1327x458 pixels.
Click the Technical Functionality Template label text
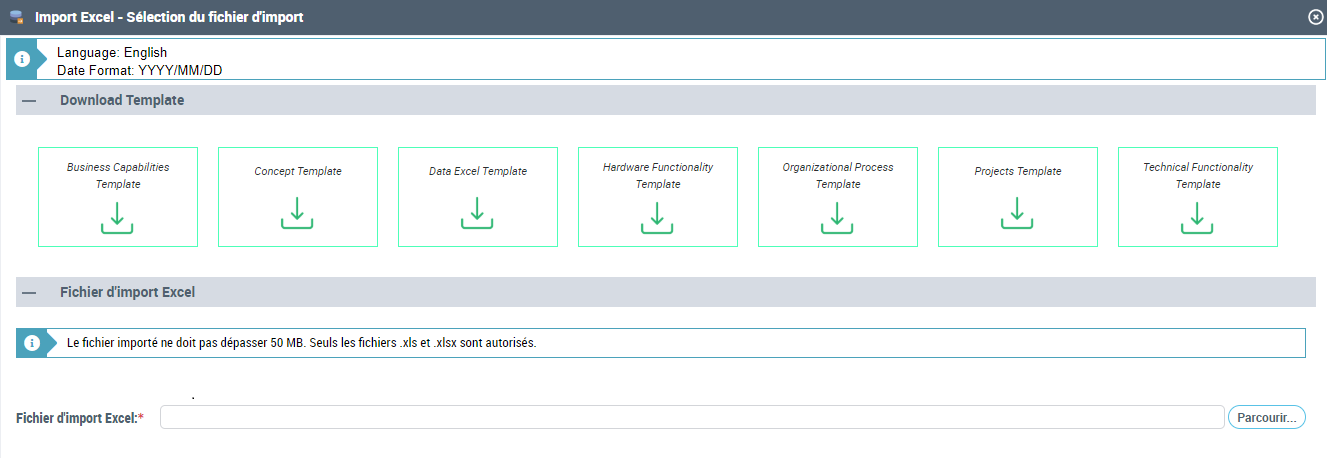tap(1198, 175)
